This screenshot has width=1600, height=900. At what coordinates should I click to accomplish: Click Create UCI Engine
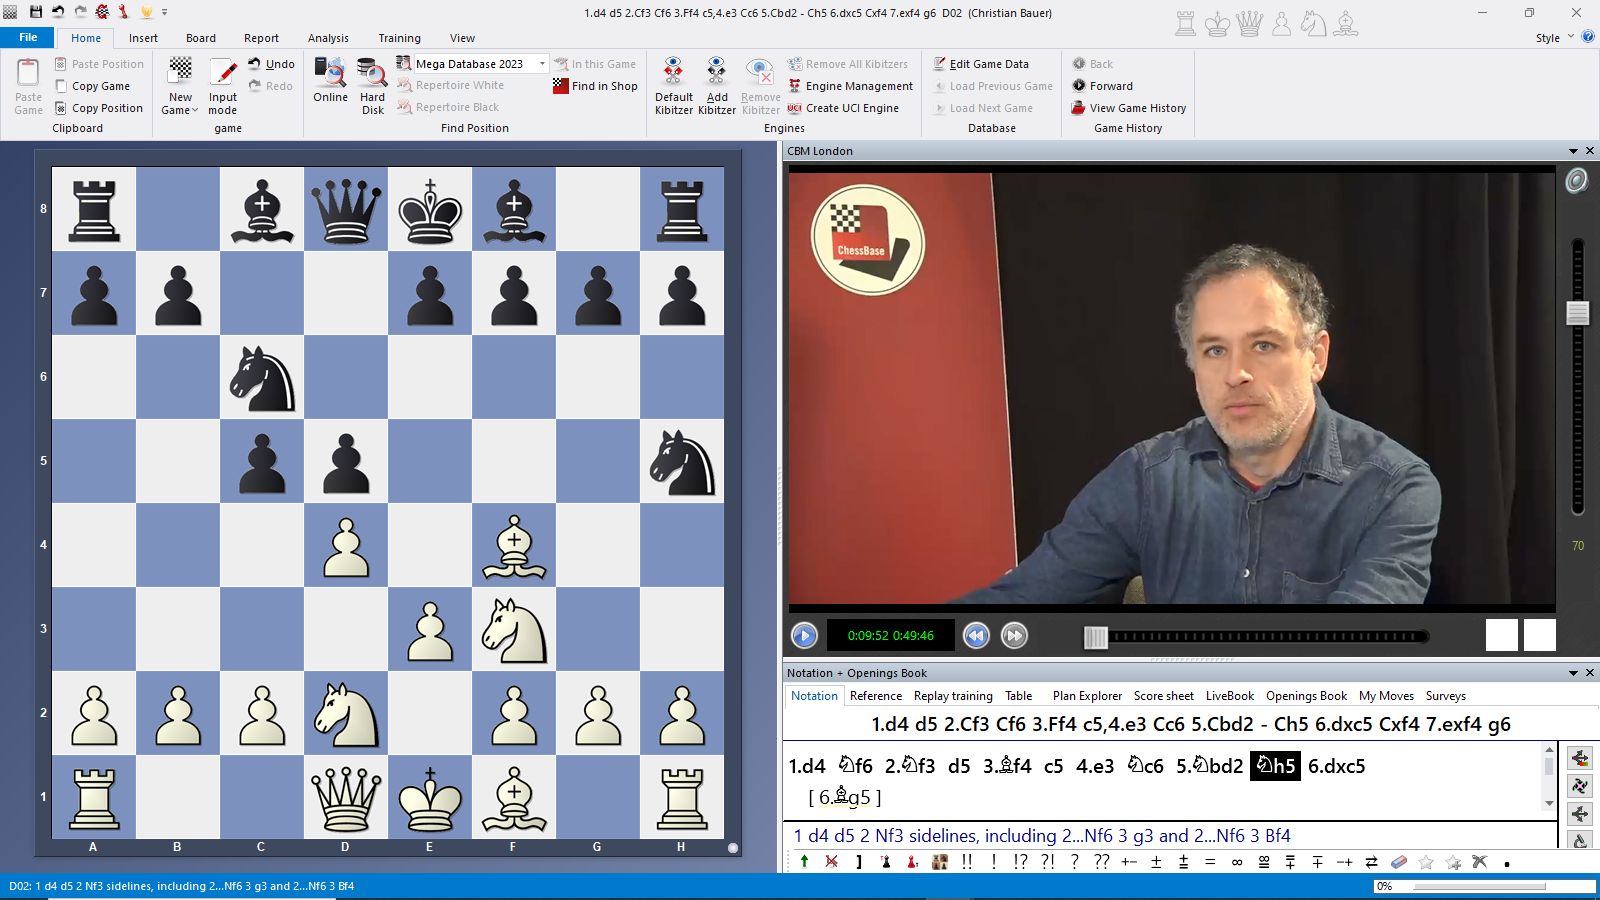851,108
